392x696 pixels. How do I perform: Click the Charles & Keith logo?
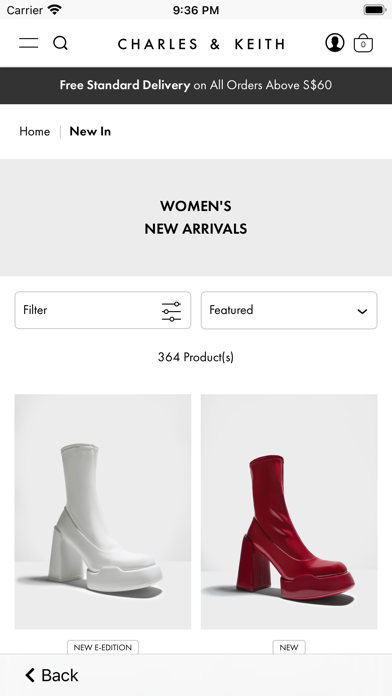pos(201,44)
